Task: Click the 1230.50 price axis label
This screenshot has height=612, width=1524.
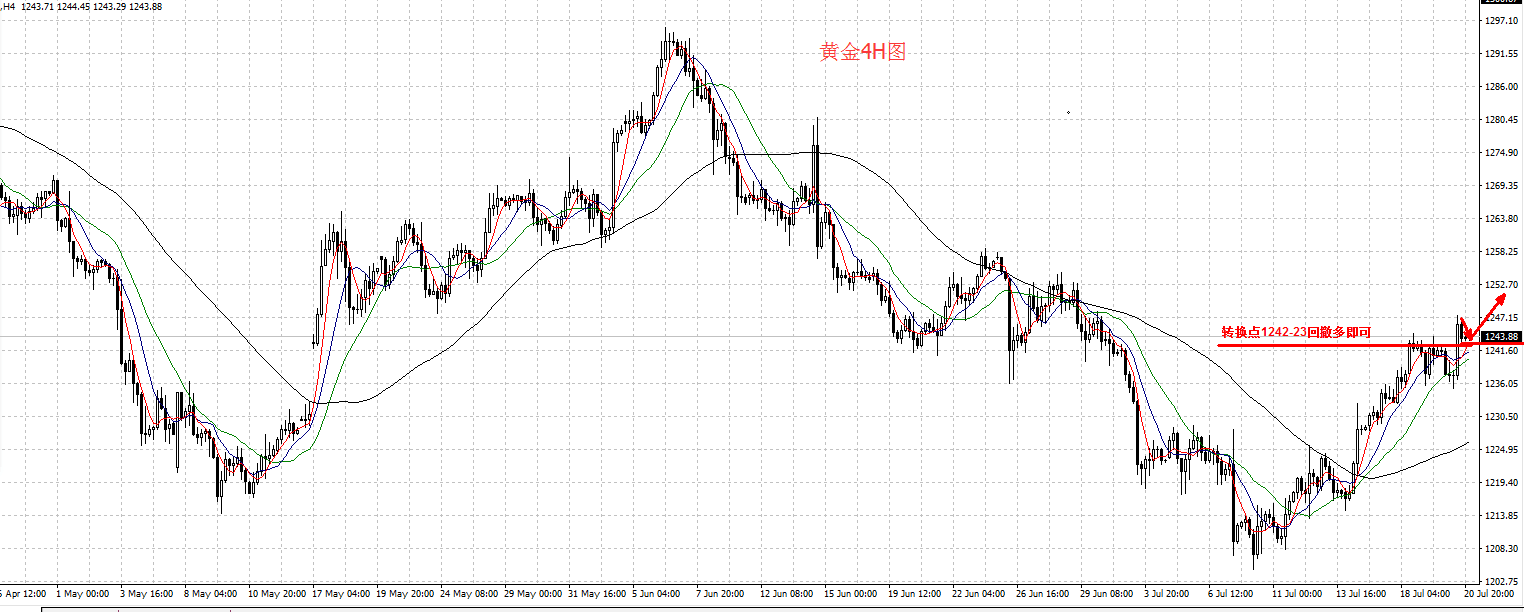Action: pos(1503,416)
